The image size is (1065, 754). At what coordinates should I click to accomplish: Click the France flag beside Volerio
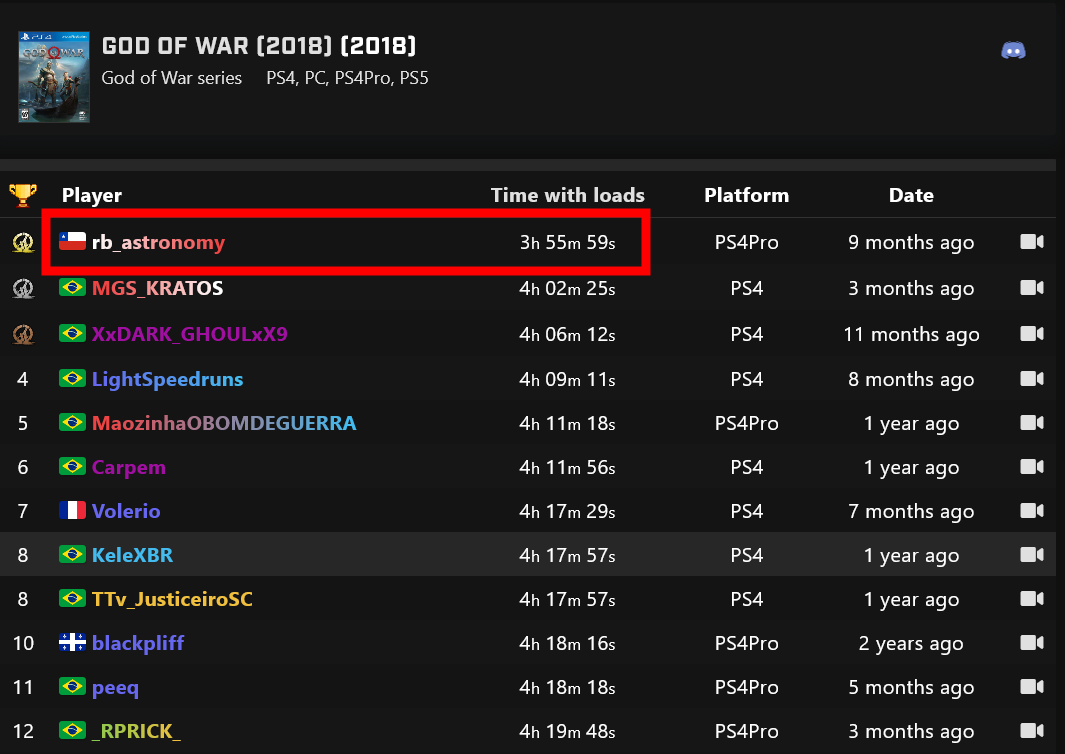click(x=72, y=510)
